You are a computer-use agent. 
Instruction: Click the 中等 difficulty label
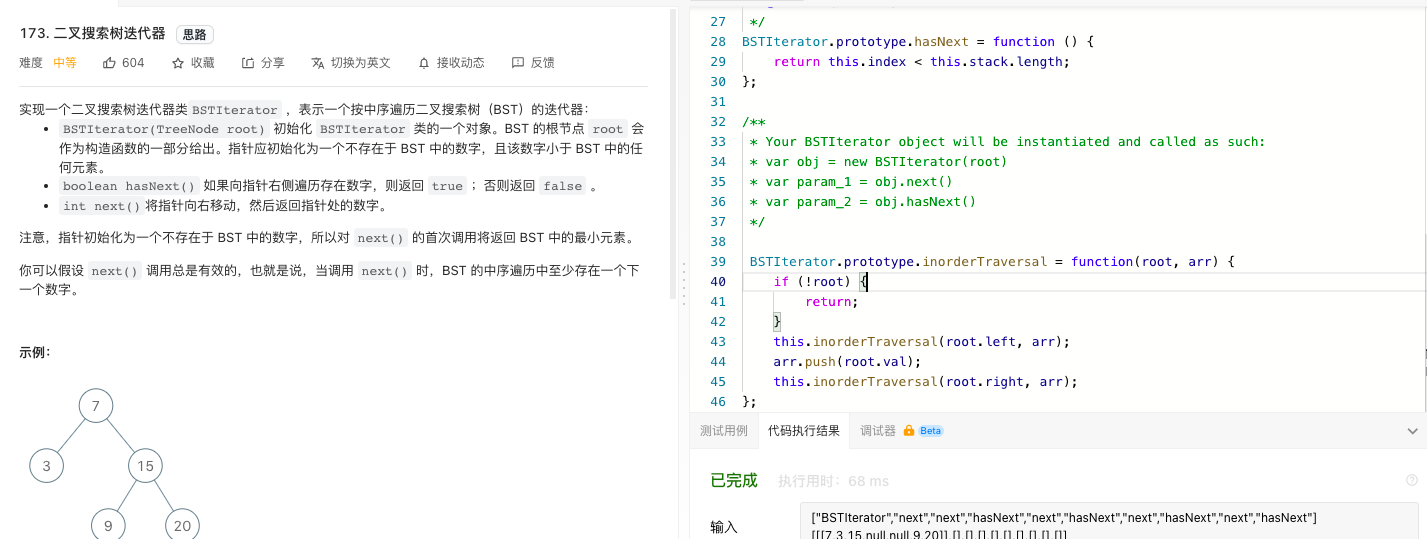pos(65,63)
